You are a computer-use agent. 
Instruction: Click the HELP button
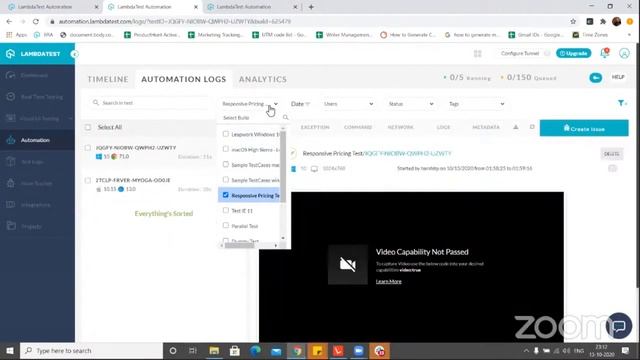tap(618, 77)
